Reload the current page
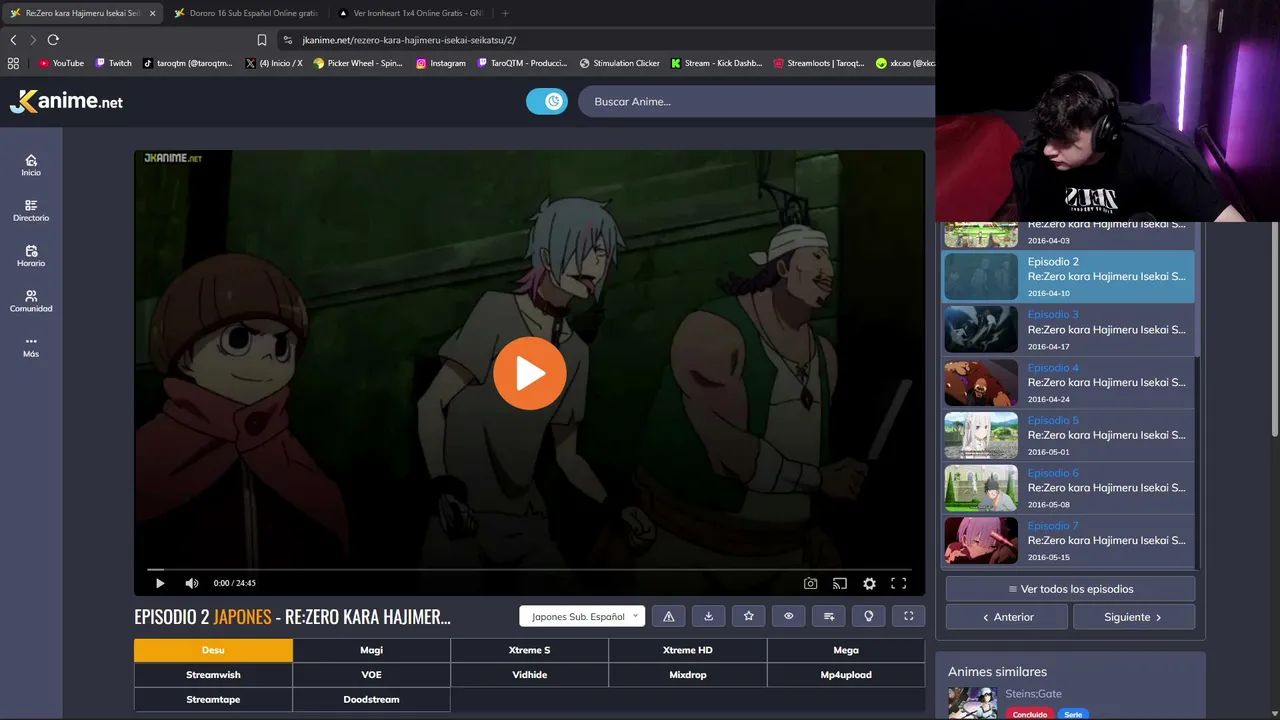1280x720 pixels. pyautogui.click(x=53, y=40)
